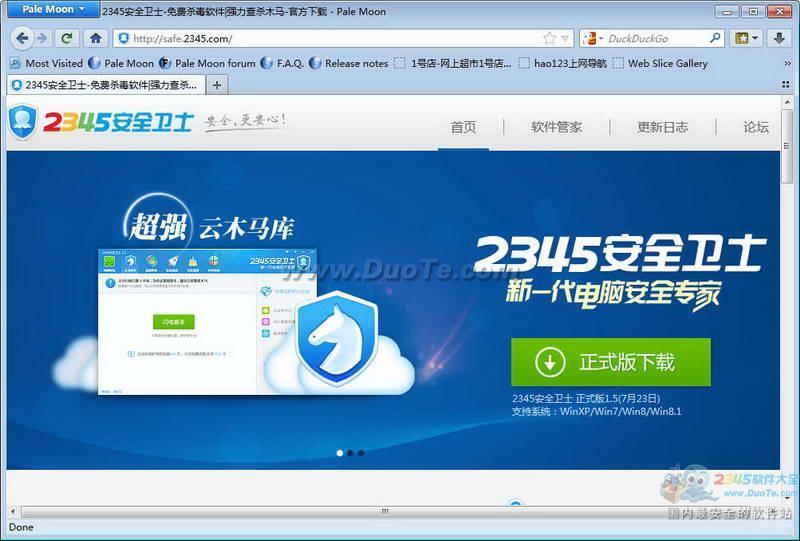This screenshot has height=541, width=800.
Task: Select the second carousel dot
Action: (350, 453)
